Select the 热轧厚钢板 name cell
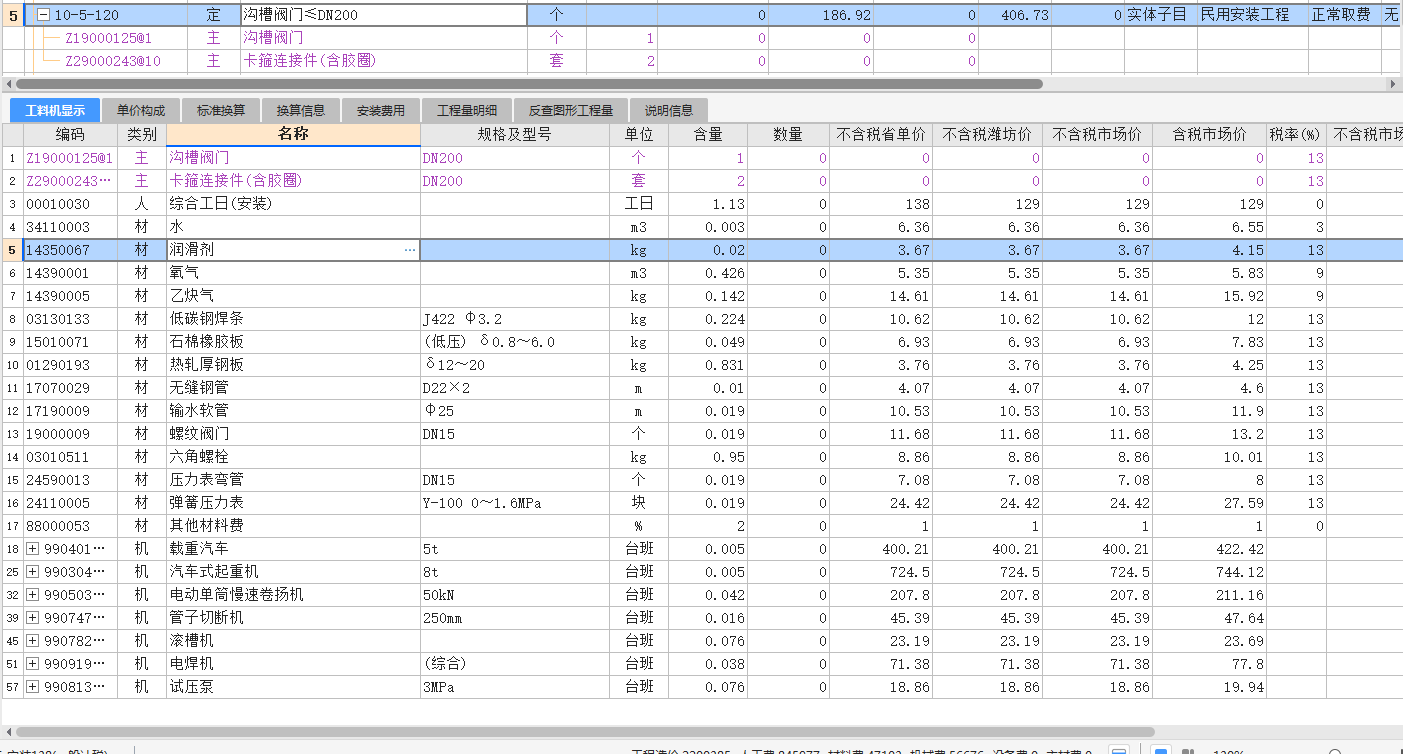The image size is (1403, 754). coord(293,365)
